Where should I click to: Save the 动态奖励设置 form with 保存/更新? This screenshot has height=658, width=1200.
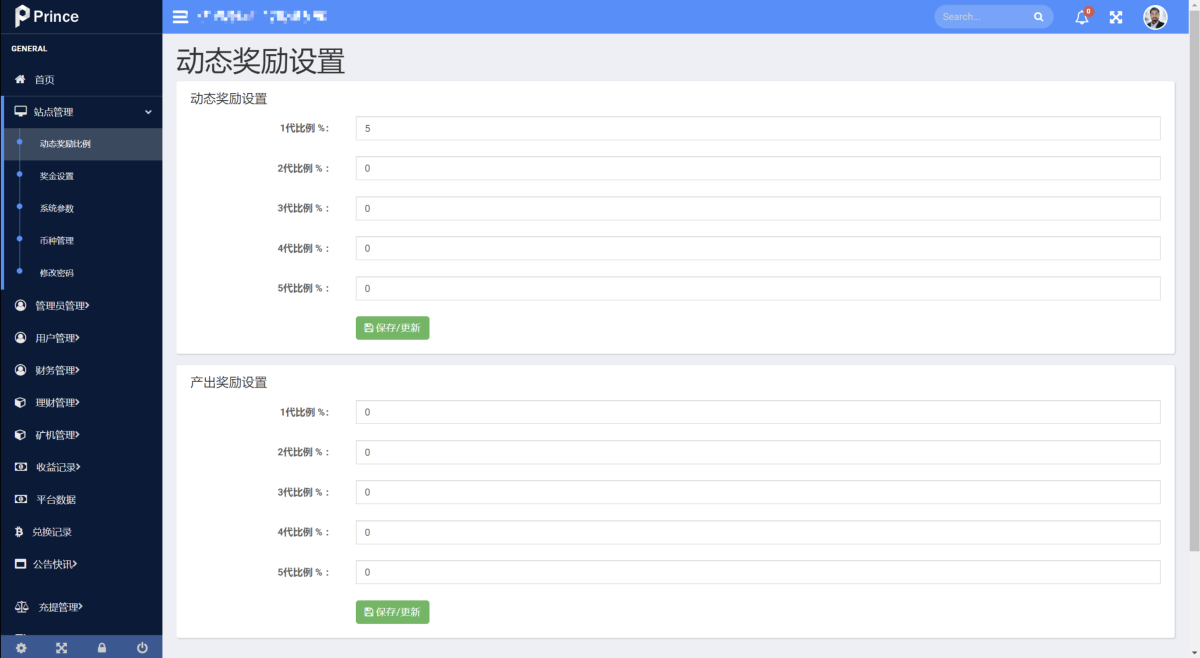392,328
